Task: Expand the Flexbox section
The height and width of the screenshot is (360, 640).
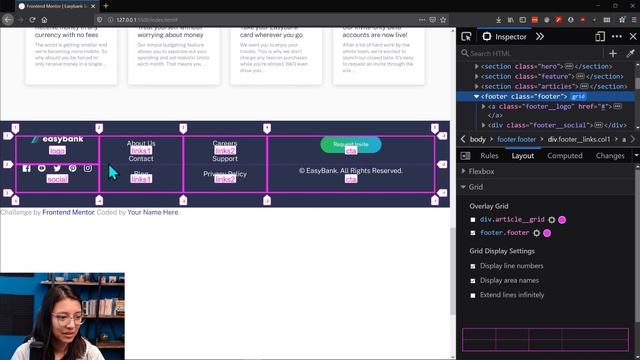Action: pos(464,171)
